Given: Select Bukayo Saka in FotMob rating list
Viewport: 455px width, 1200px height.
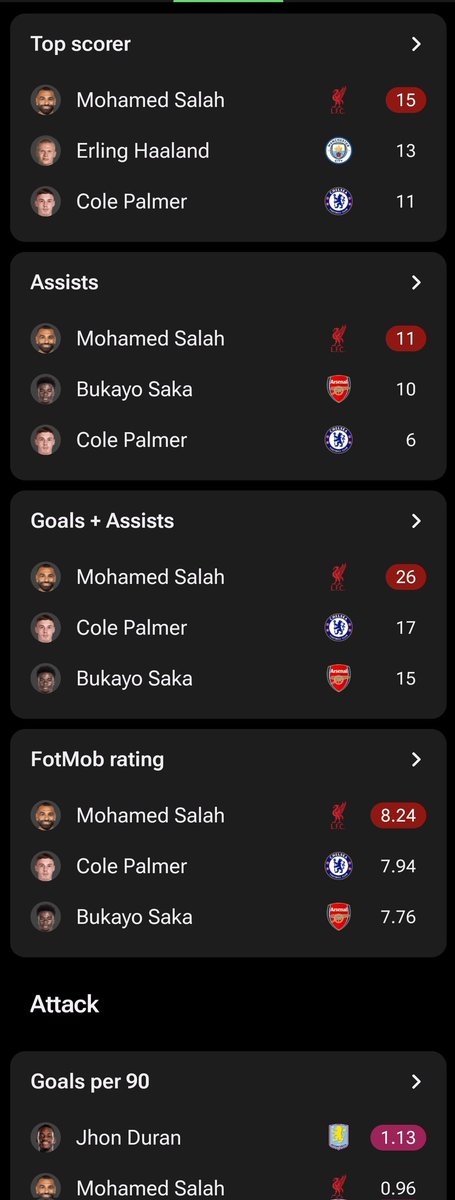Looking at the screenshot, I should 227,917.
